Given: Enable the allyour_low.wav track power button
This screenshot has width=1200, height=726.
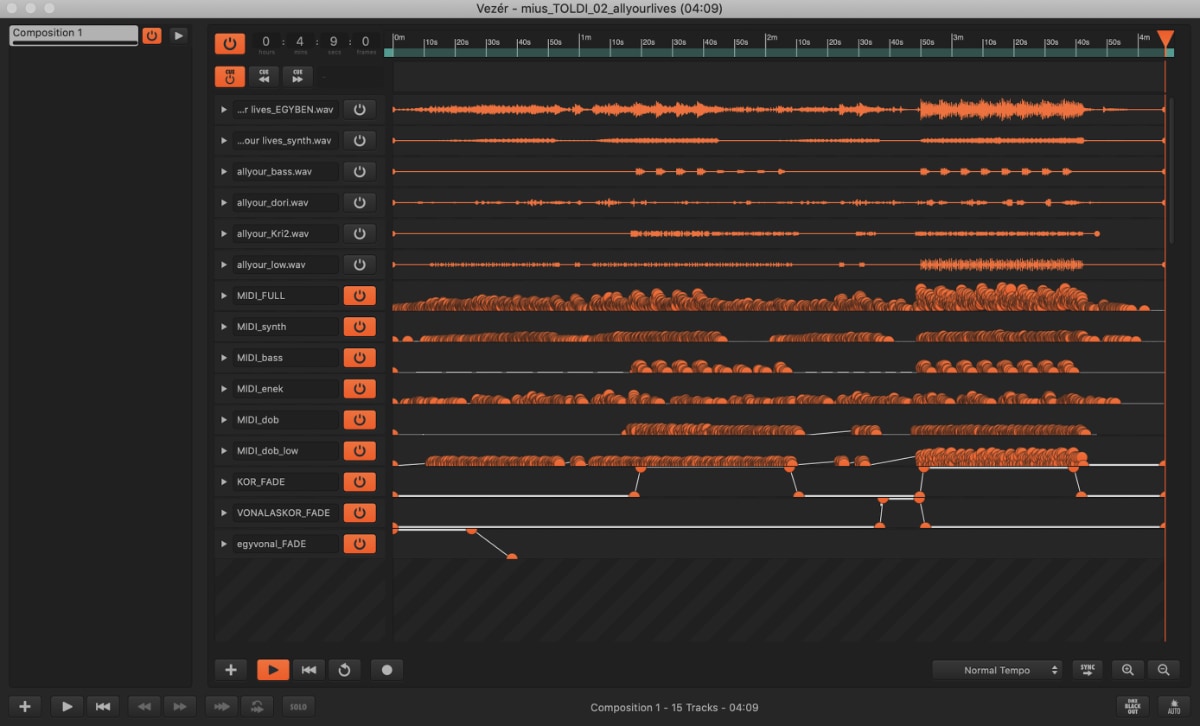Looking at the screenshot, I should [359, 264].
